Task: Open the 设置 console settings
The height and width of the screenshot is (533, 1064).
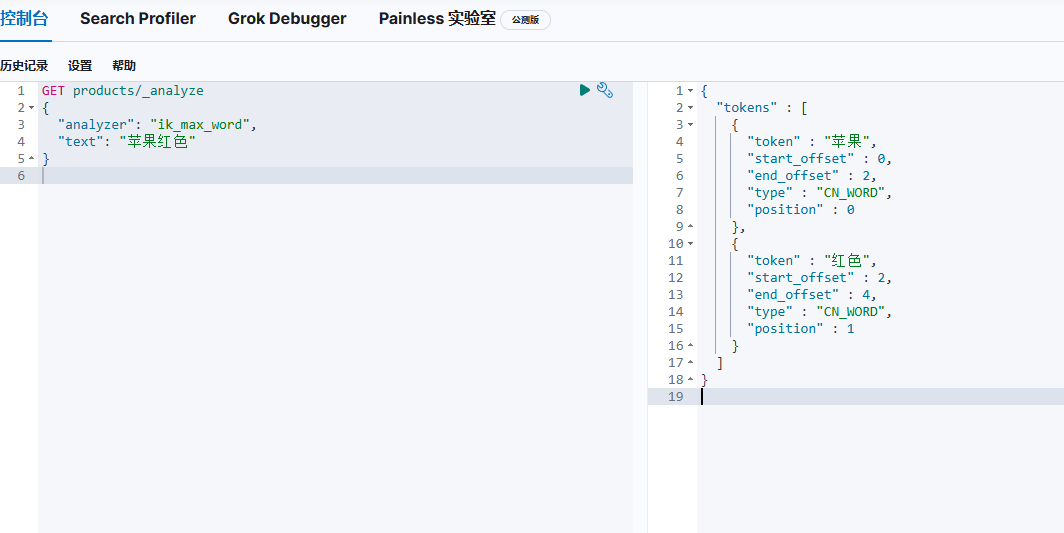Action: coord(80,66)
